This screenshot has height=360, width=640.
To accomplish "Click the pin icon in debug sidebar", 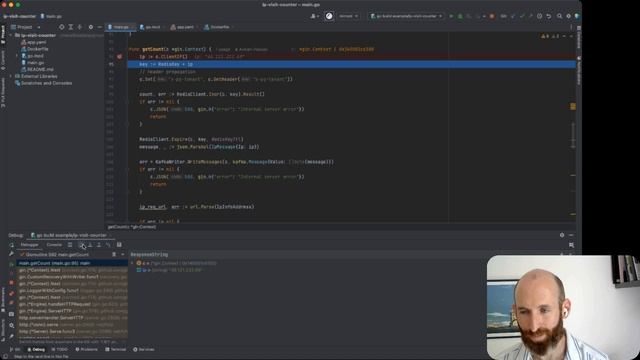I will tap(11, 336).
